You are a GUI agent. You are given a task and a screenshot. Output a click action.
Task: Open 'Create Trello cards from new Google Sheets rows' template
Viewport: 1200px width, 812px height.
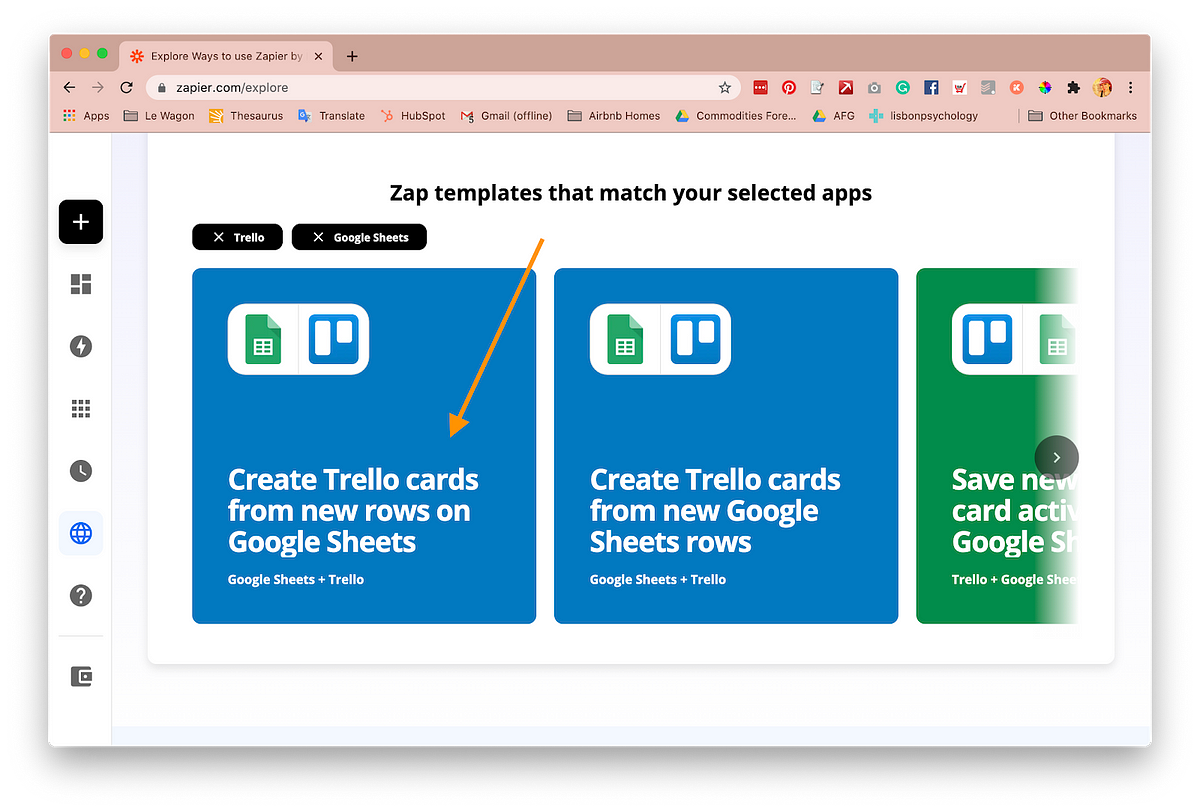726,446
